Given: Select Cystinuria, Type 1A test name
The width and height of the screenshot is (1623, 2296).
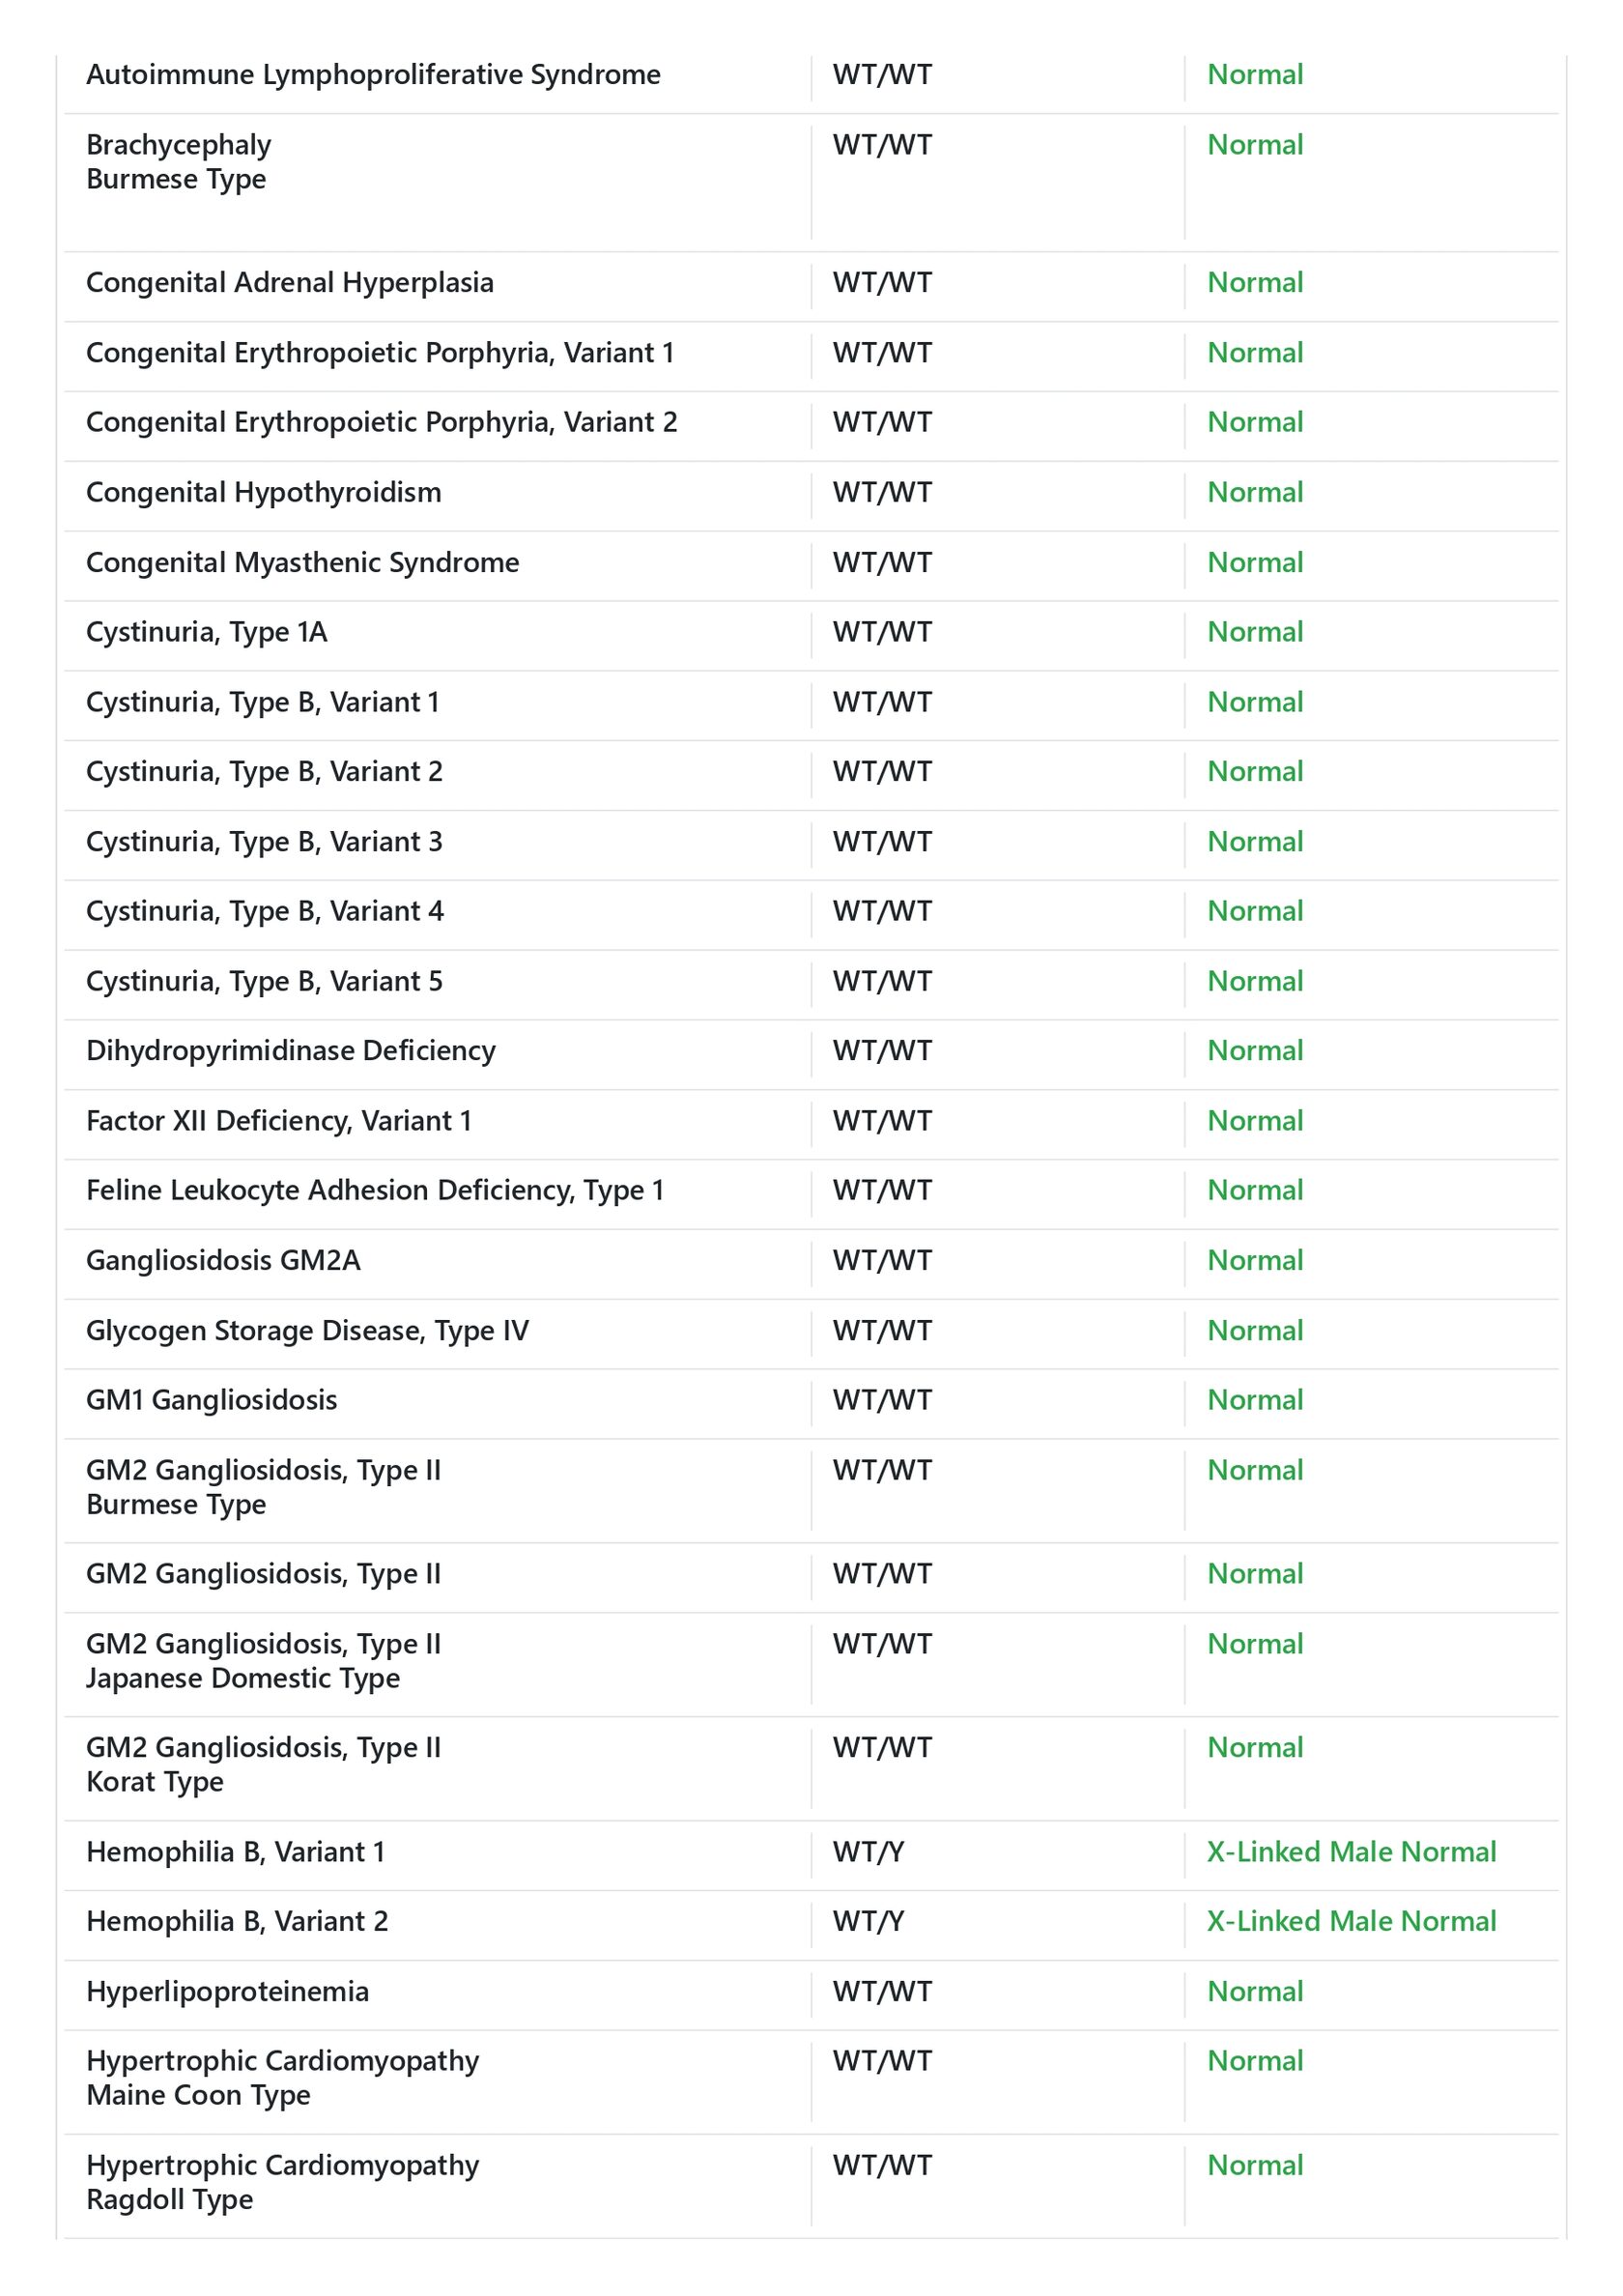Looking at the screenshot, I should pyautogui.click(x=206, y=632).
